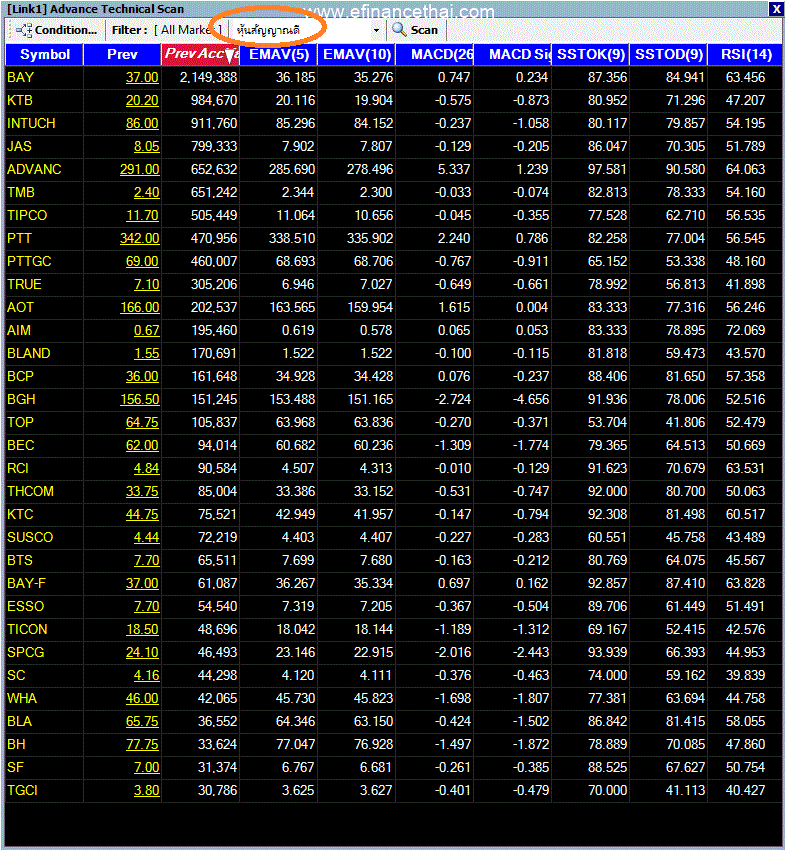This screenshot has height=851, width=785.
Task: Select the SUSCO symbol
Action: point(30,537)
